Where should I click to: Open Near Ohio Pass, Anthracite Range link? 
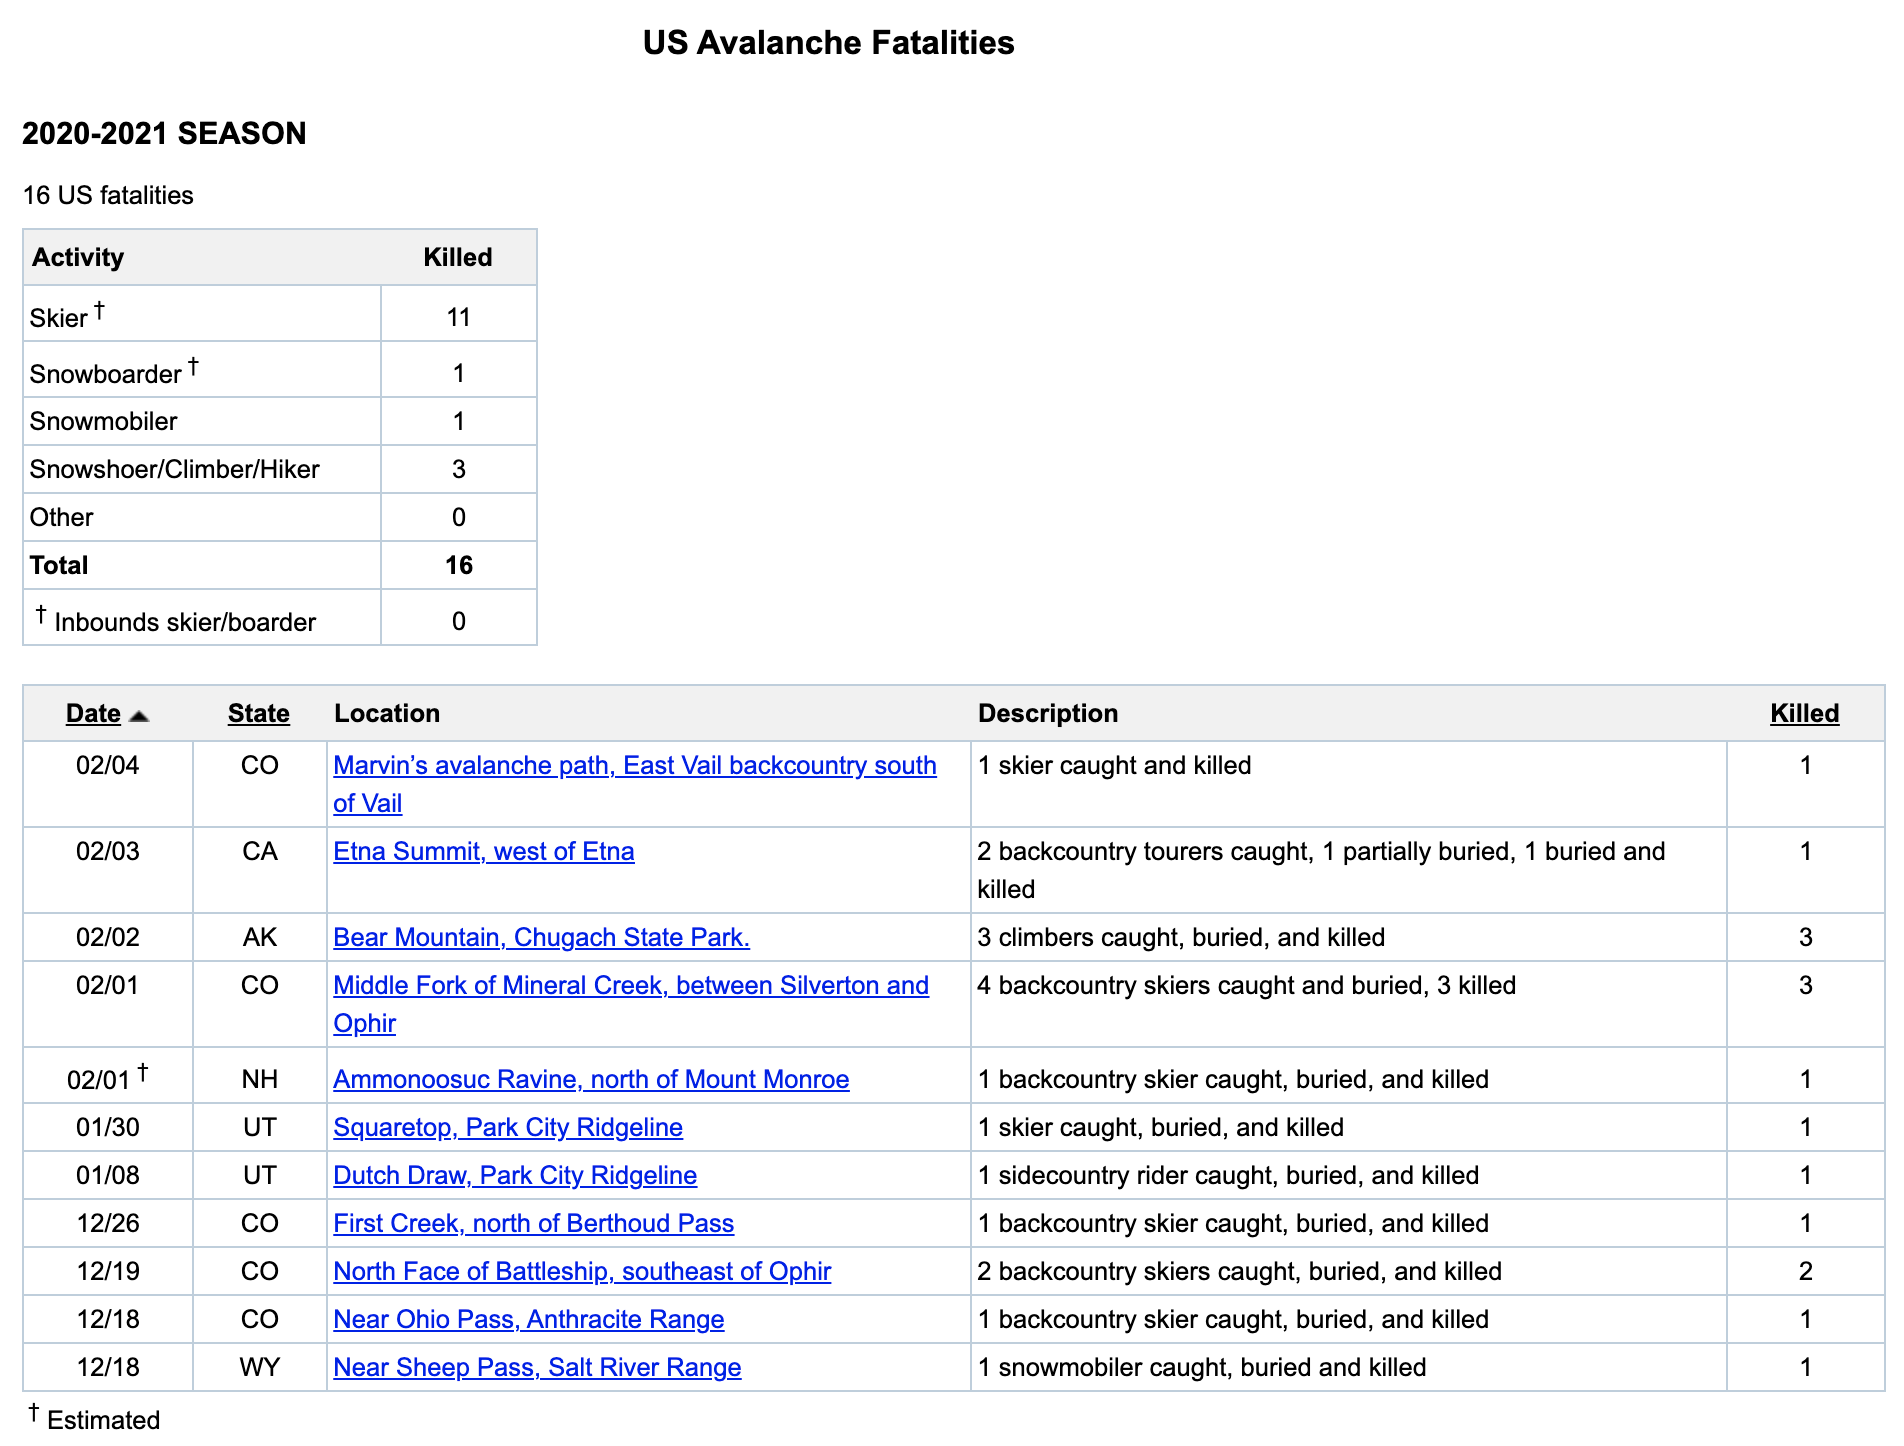tap(528, 1319)
